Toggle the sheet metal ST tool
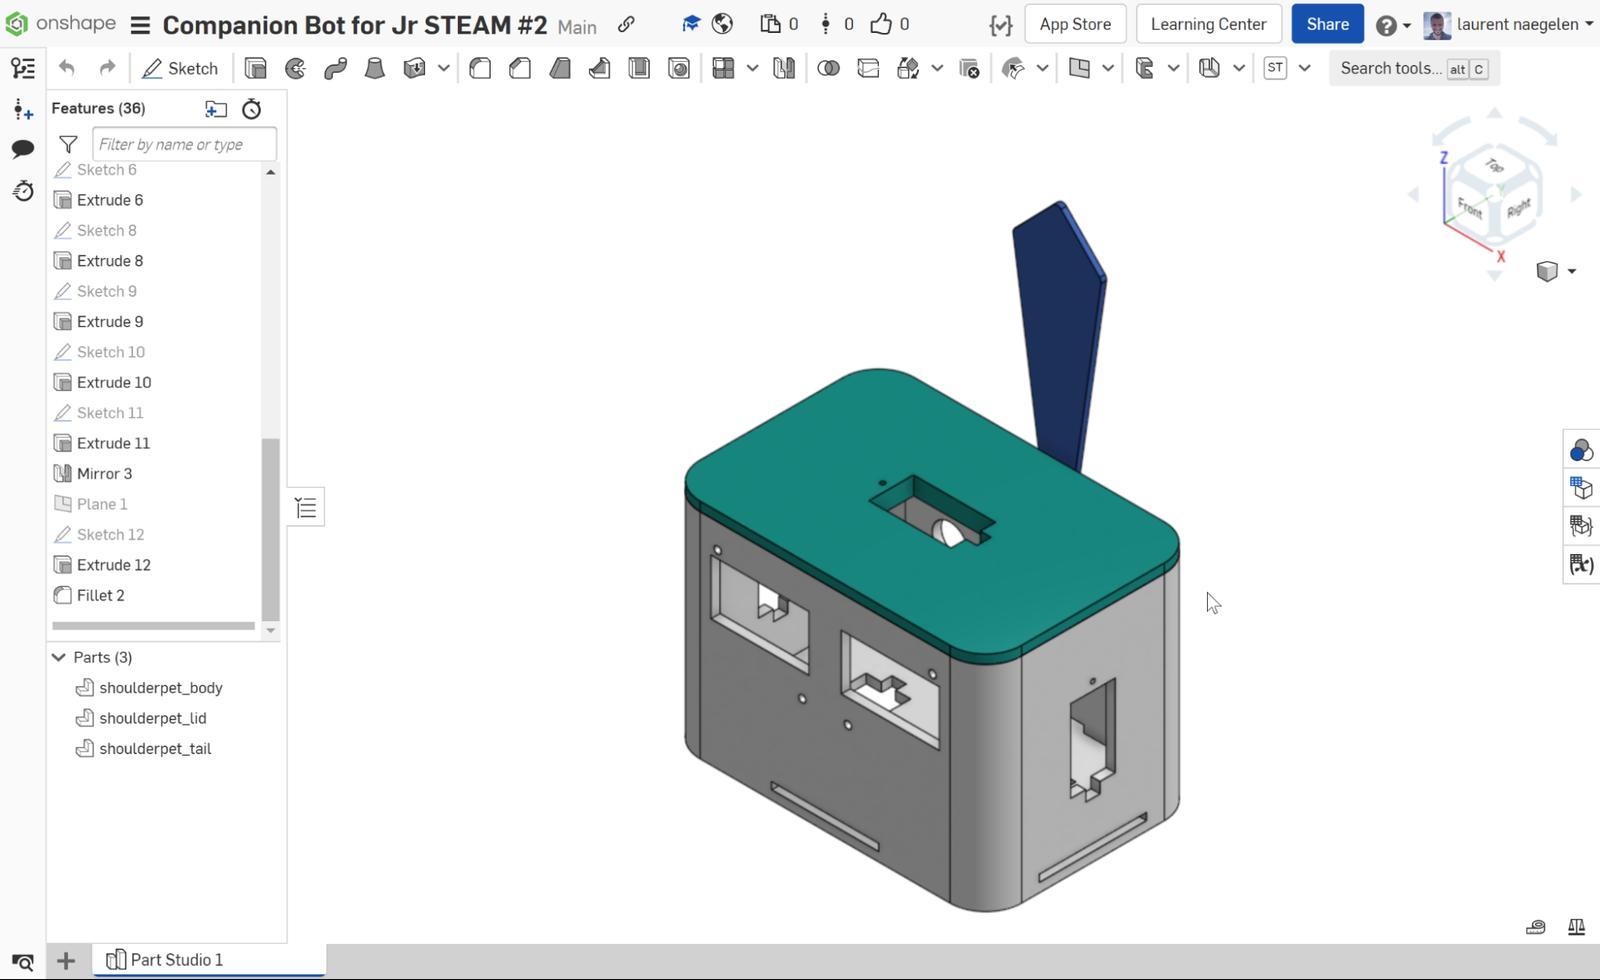Viewport: 1600px width, 980px height. pyautogui.click(x=1275, y=68)
